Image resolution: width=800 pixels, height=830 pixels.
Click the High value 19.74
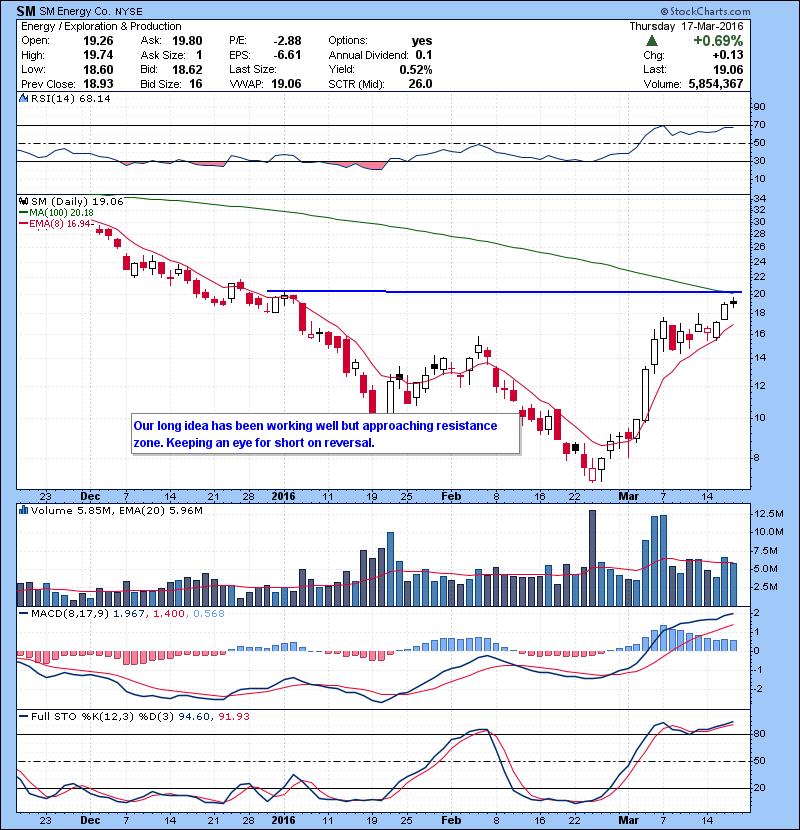[98, 55]
